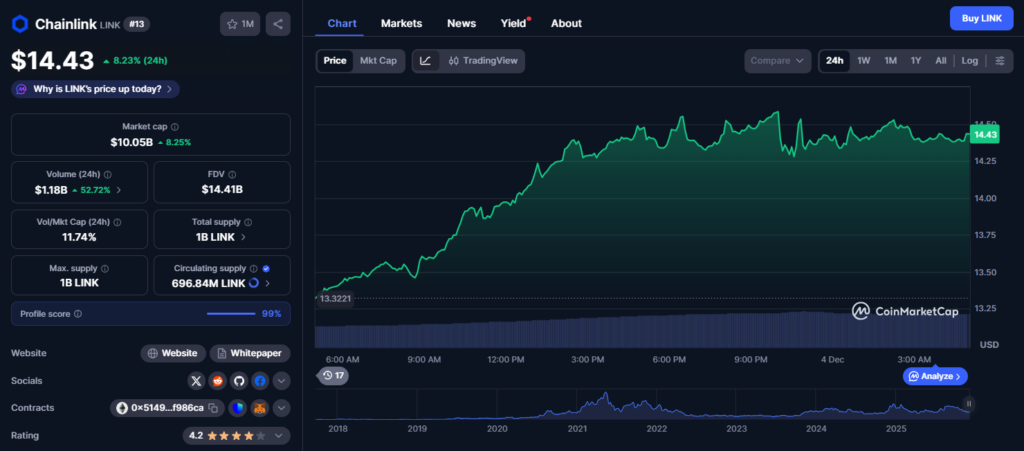
Task: Copy the 0x5149...f986ca contract address
Action: coord(214,408)
